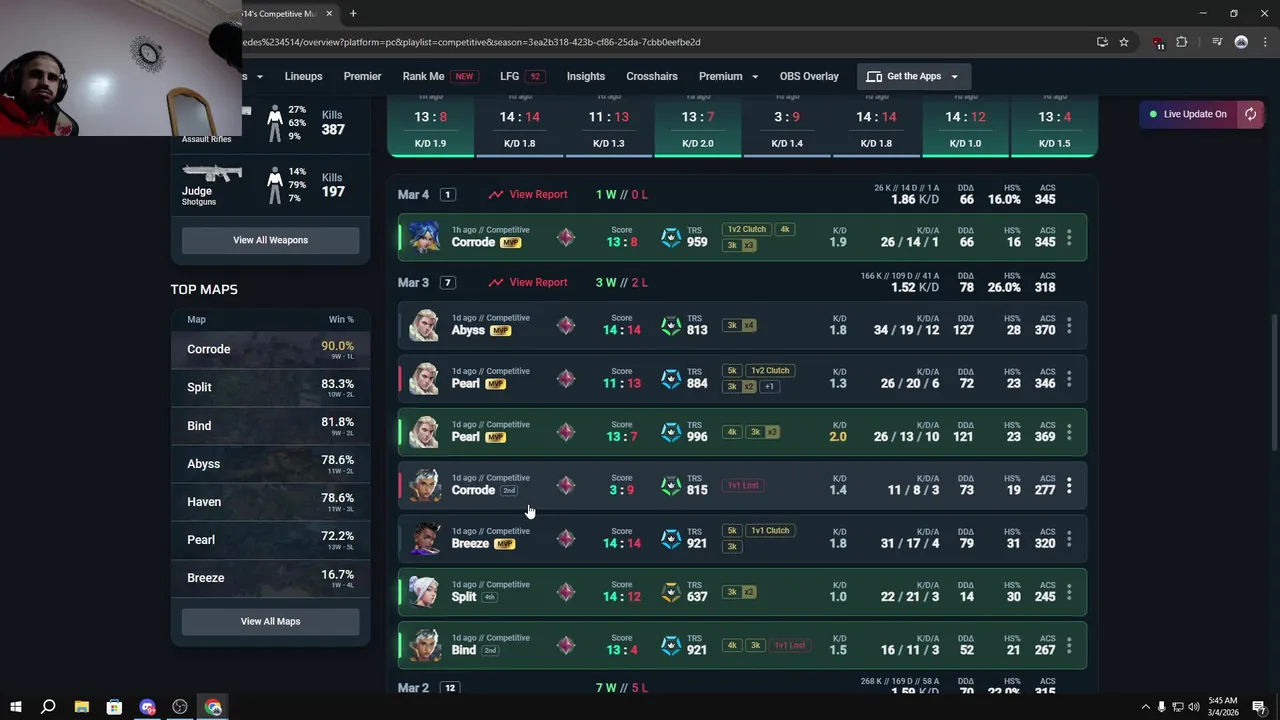The image size is (1280, 720).
Task: Select the Bind row in Top Maps
Action: click(x=270, y=425)
